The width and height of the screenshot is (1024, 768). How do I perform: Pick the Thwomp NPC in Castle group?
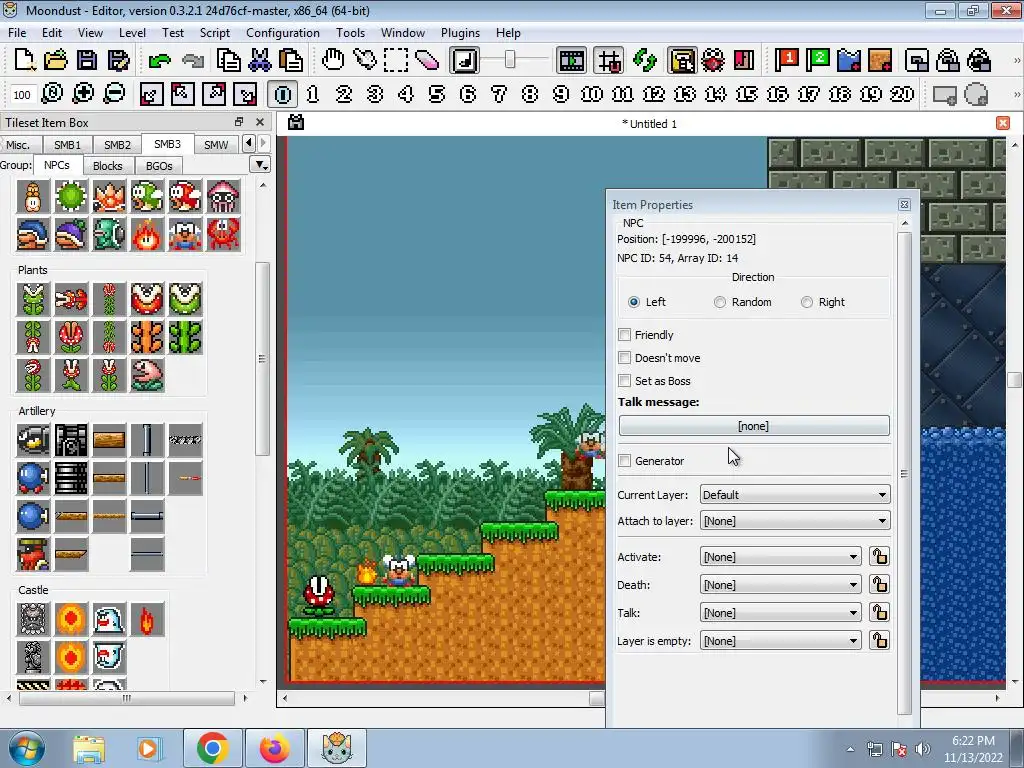33,619
